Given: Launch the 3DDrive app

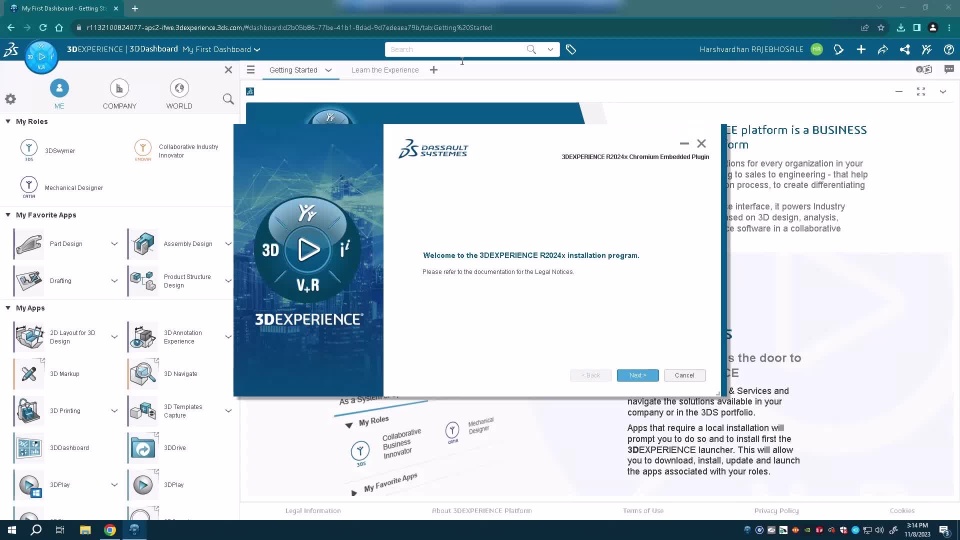Looking at the screenshot, I should pyautogui.click(x=158, y=448).
